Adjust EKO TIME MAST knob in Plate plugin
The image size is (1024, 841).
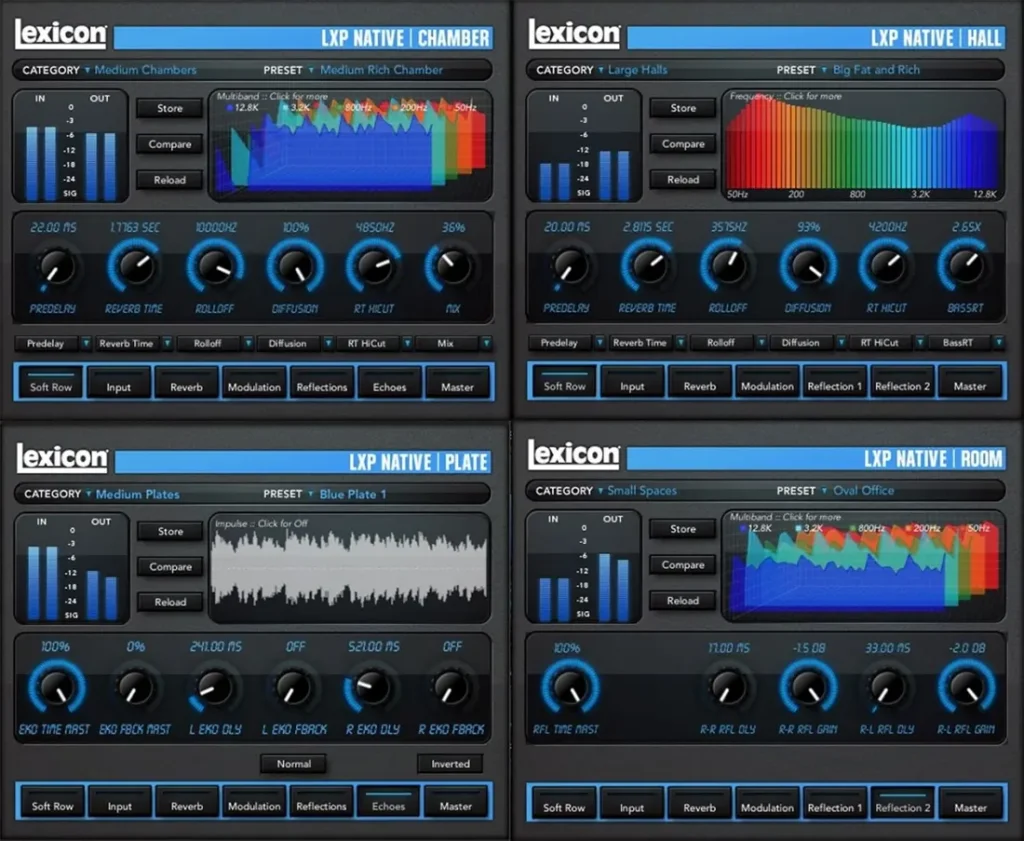(x=56, y=688)
